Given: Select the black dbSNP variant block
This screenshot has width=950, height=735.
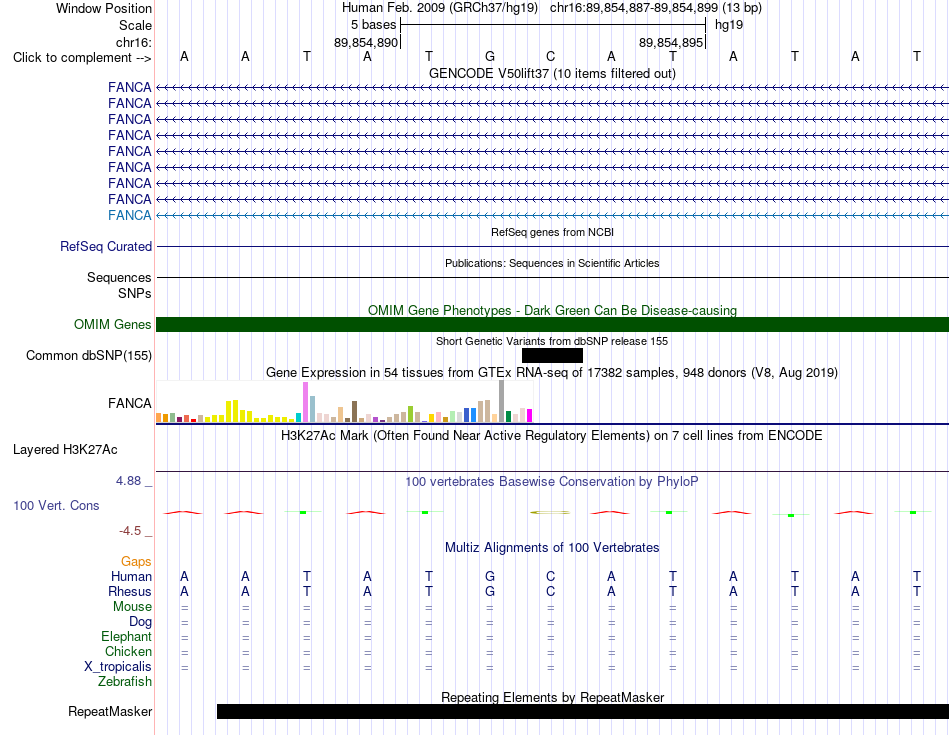Looking at the screenshot, I should point(552,356).
